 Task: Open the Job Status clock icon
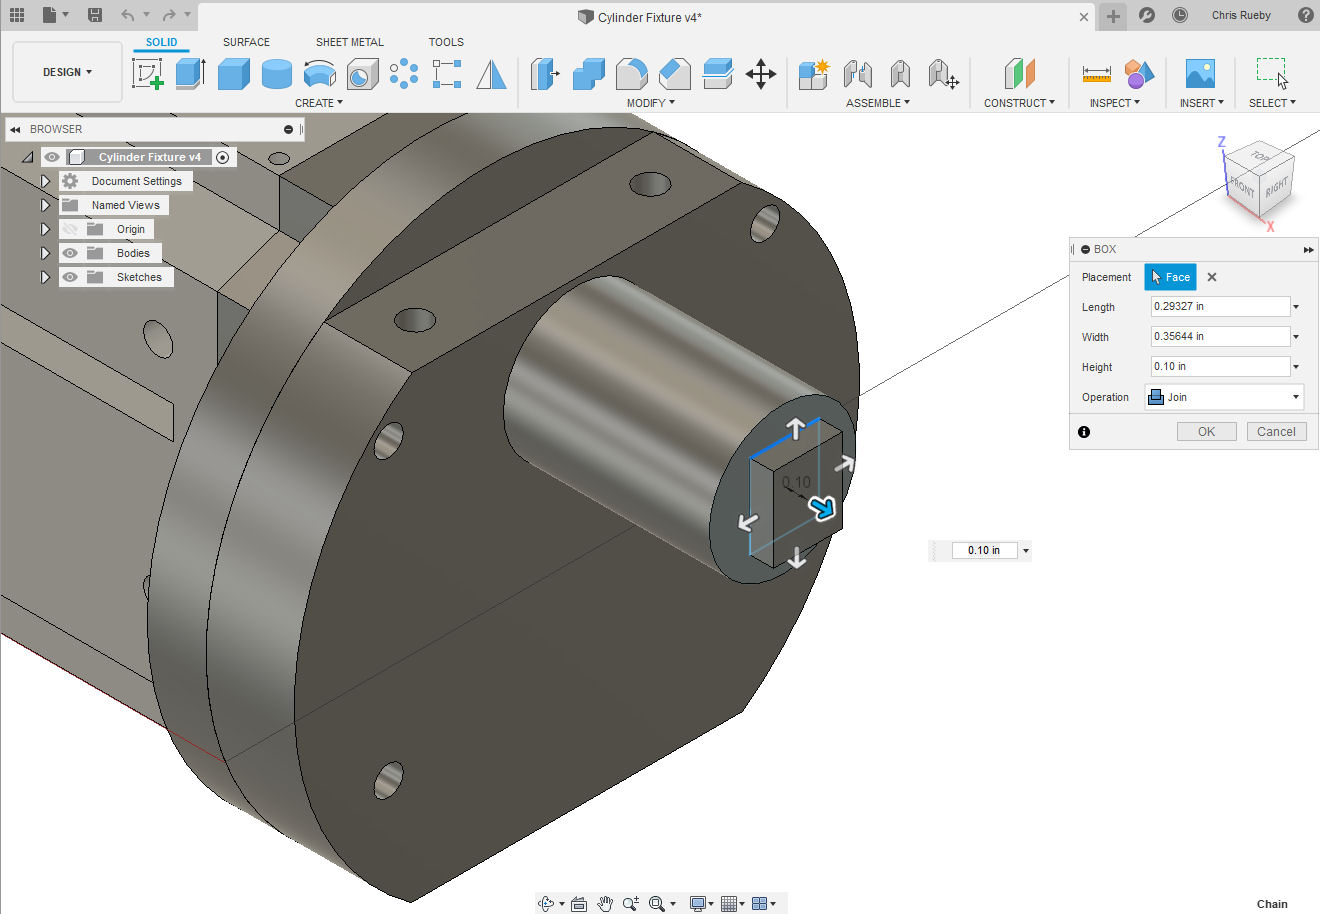coord(1180,15)
